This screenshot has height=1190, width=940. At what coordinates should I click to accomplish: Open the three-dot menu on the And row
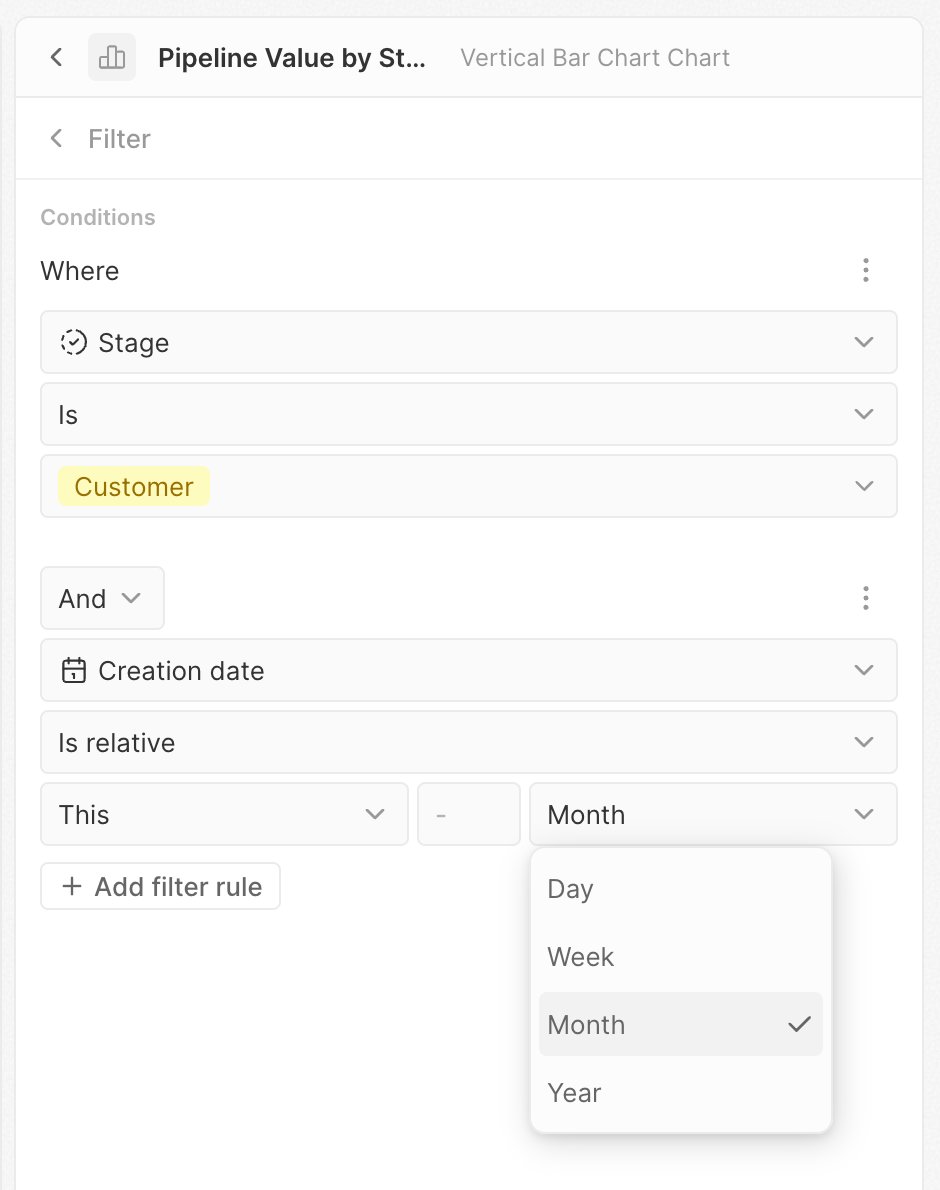click(x=866, y=598)
